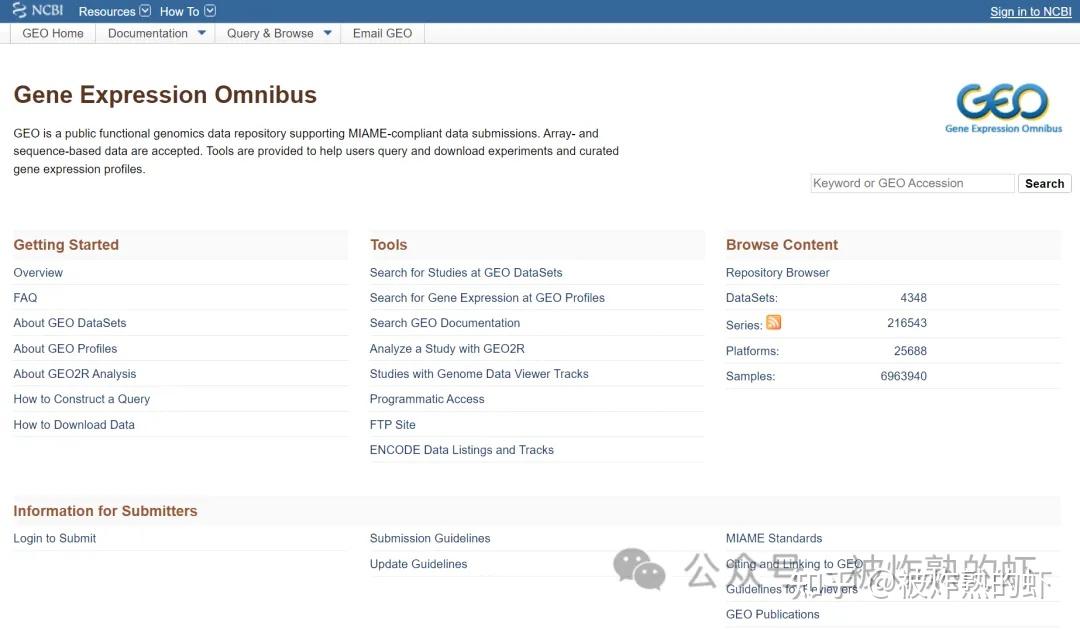This screenshot has height=629, width=1080.
Task: Open the MIAME Standards link
Action: click(774, 538)
